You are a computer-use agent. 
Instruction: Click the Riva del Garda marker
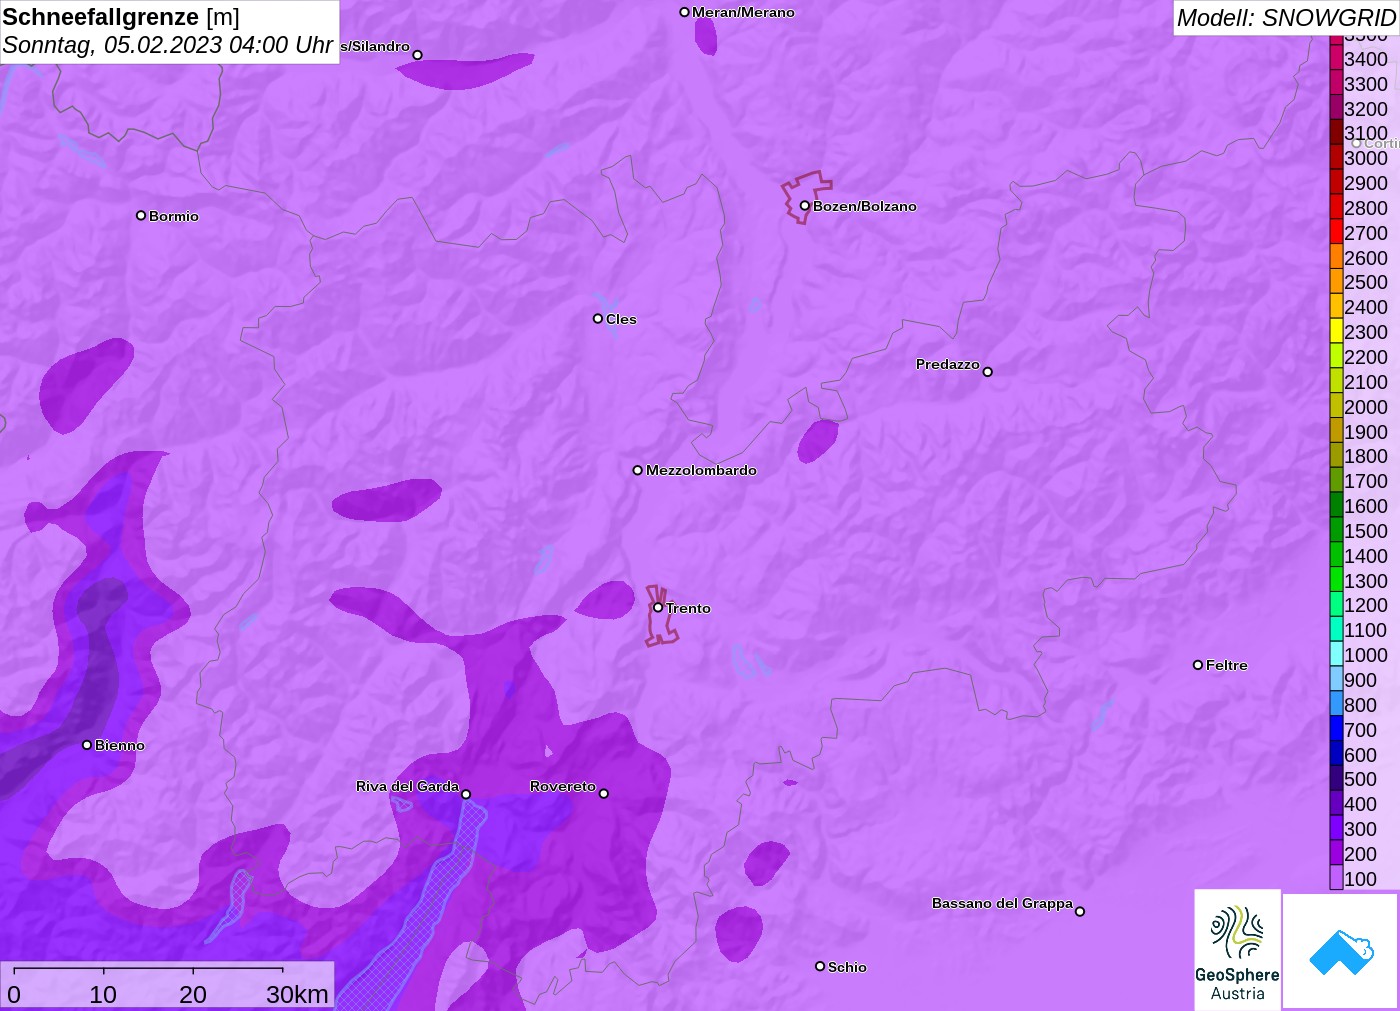[466, 794]
